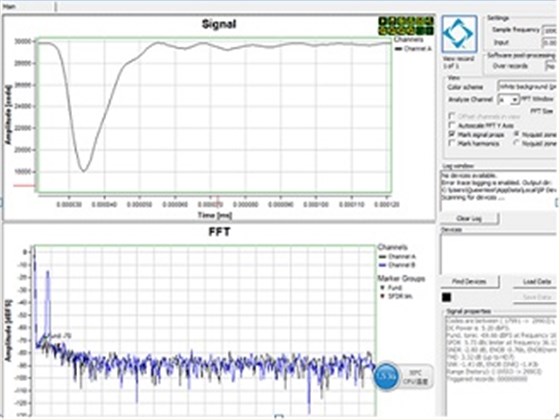Open the Color scheme dropdown

coord(528,87)
